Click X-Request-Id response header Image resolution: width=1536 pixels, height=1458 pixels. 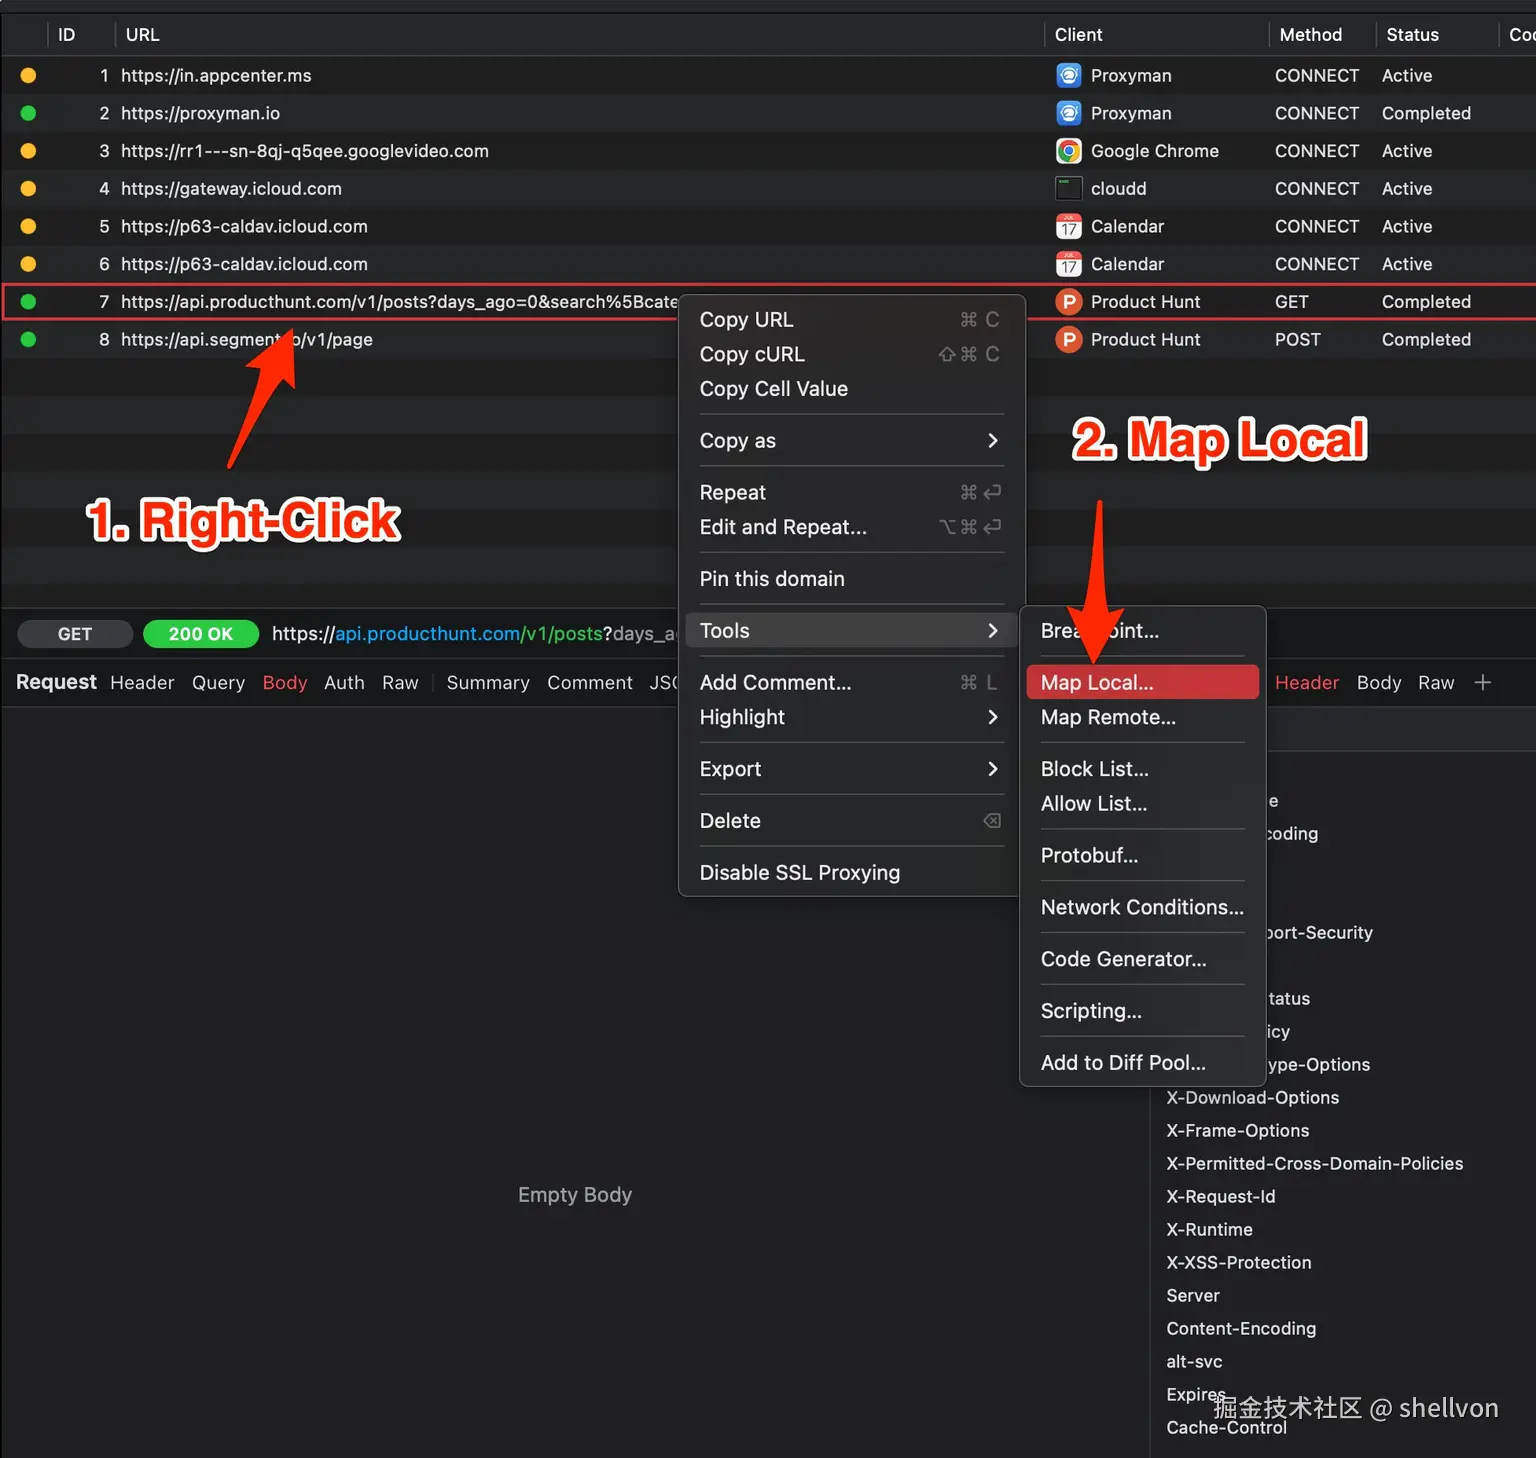pos(1220,1197)
